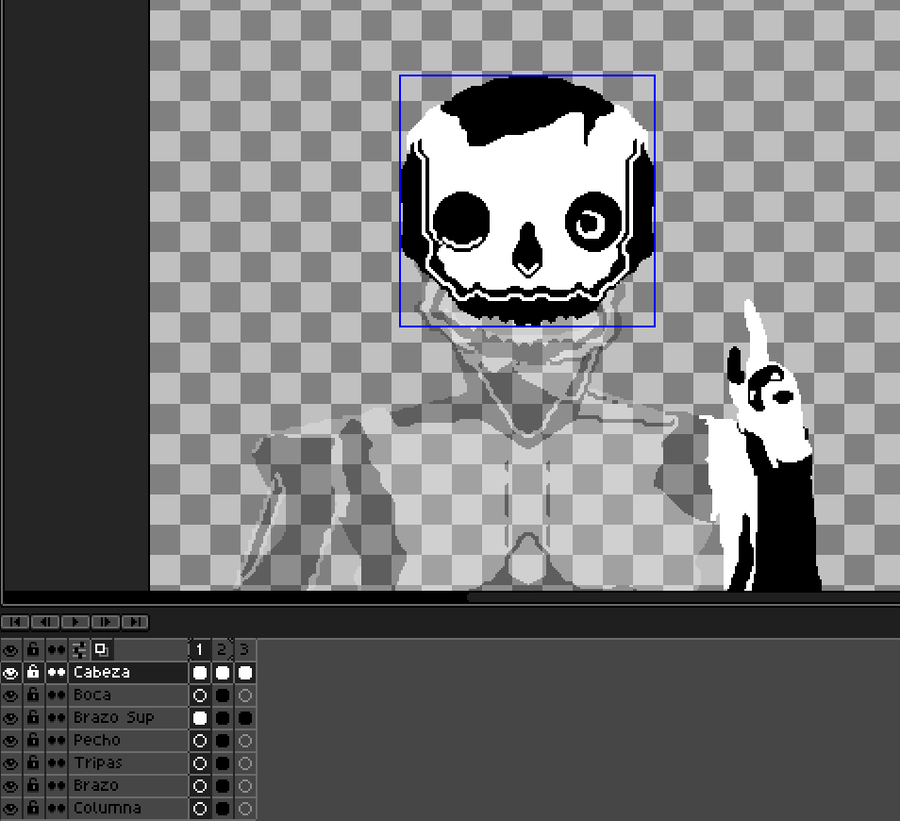Select Tripas cel in frame 2
Viewport: 900px width, 821px height.
[x=222, y=763]
